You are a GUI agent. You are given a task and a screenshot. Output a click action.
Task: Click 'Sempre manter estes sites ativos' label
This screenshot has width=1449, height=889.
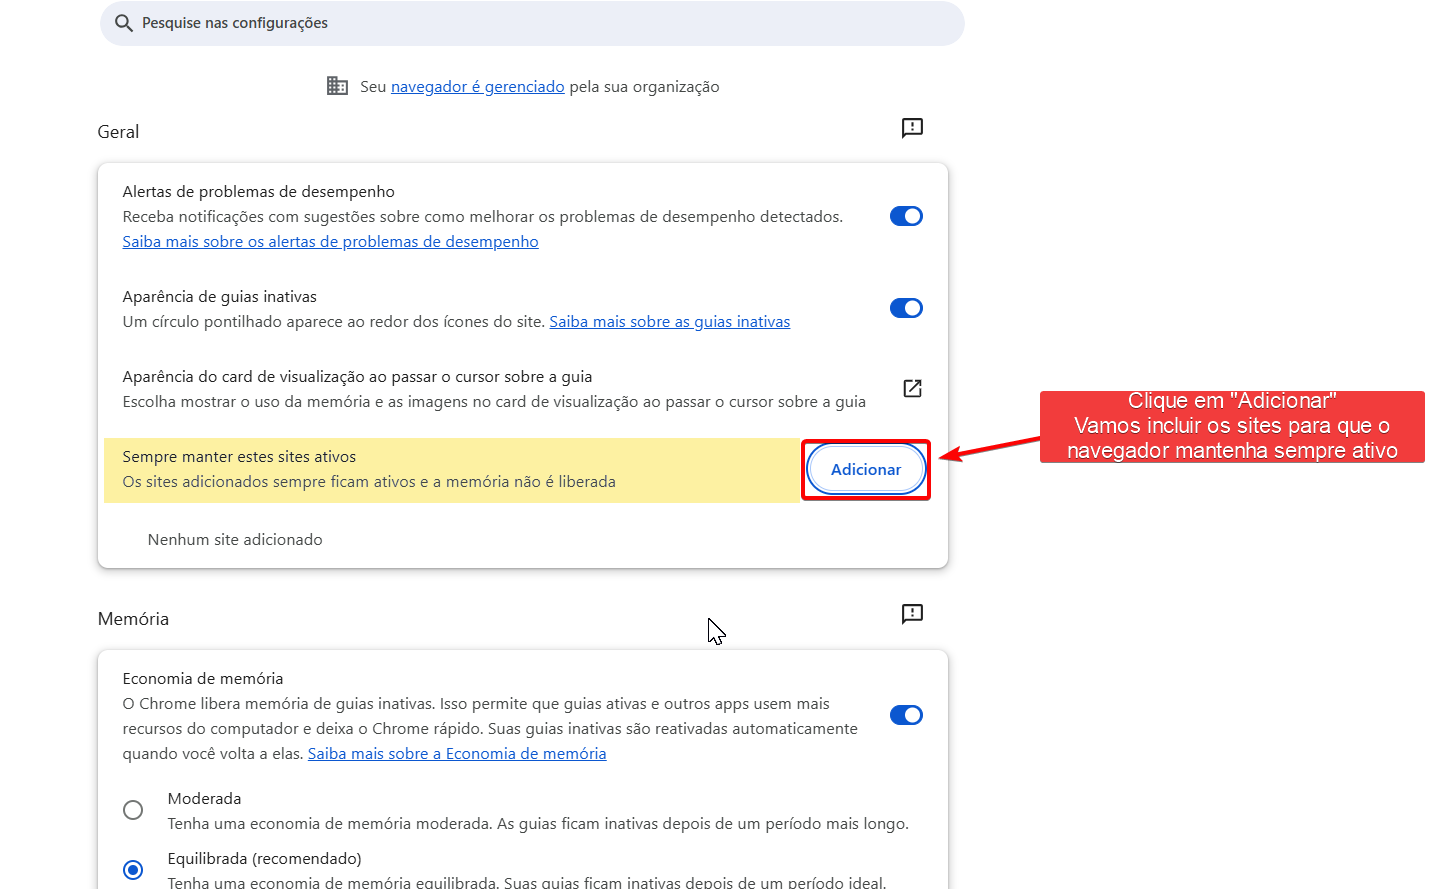[239, 457]
